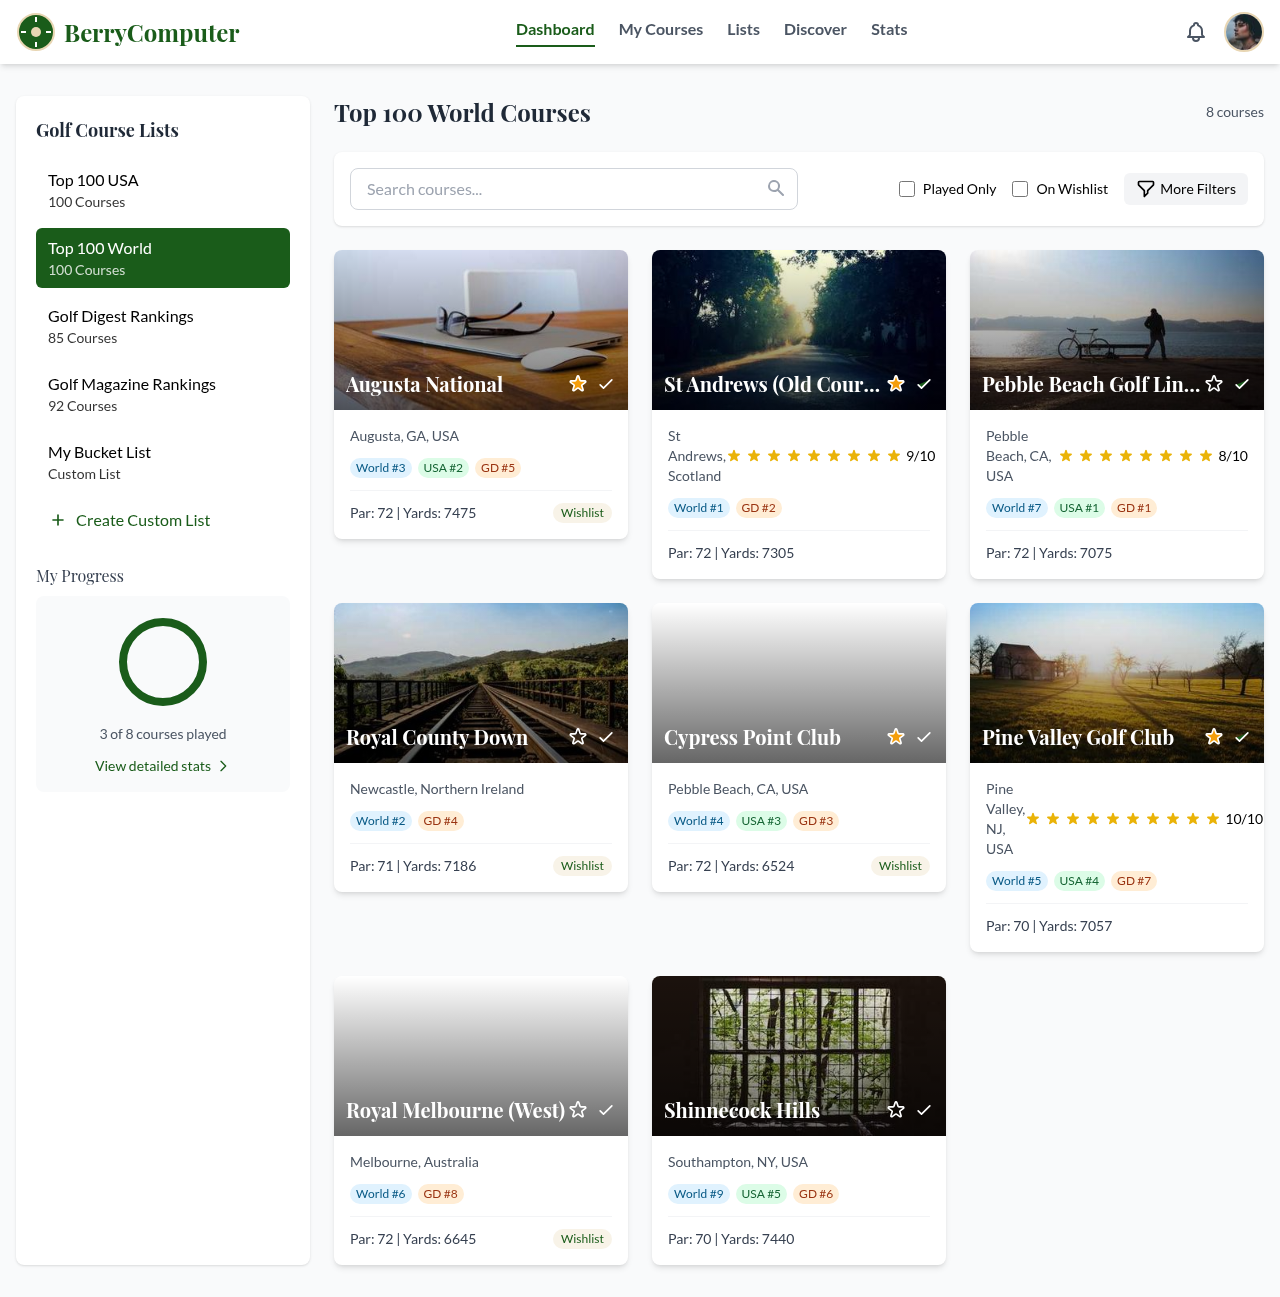Screen dimensions: 1280x1297
Task: Star the Augusta National course
Action: [x=578, y=383]
